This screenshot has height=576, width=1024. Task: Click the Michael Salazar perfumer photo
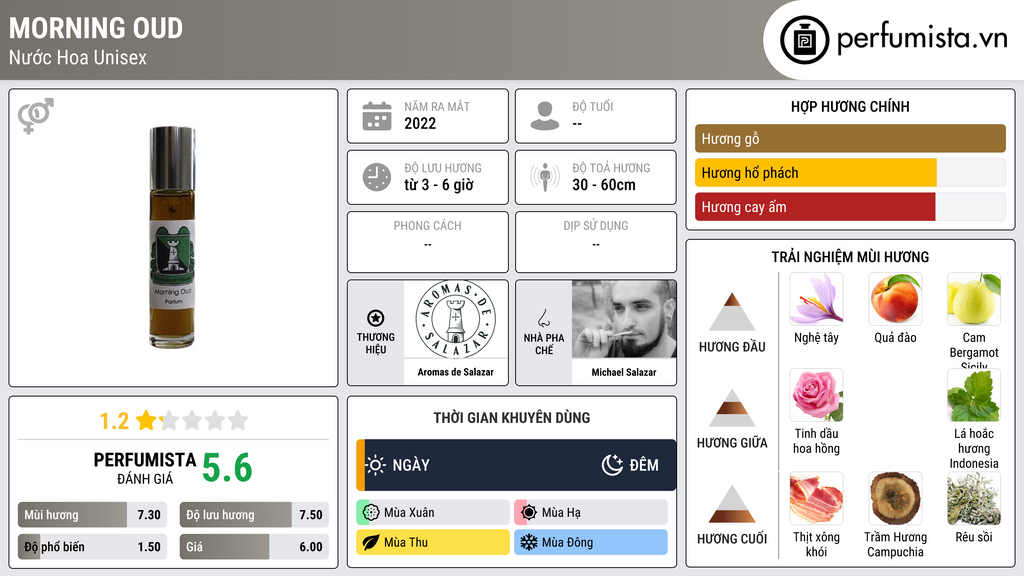[624, 319]
